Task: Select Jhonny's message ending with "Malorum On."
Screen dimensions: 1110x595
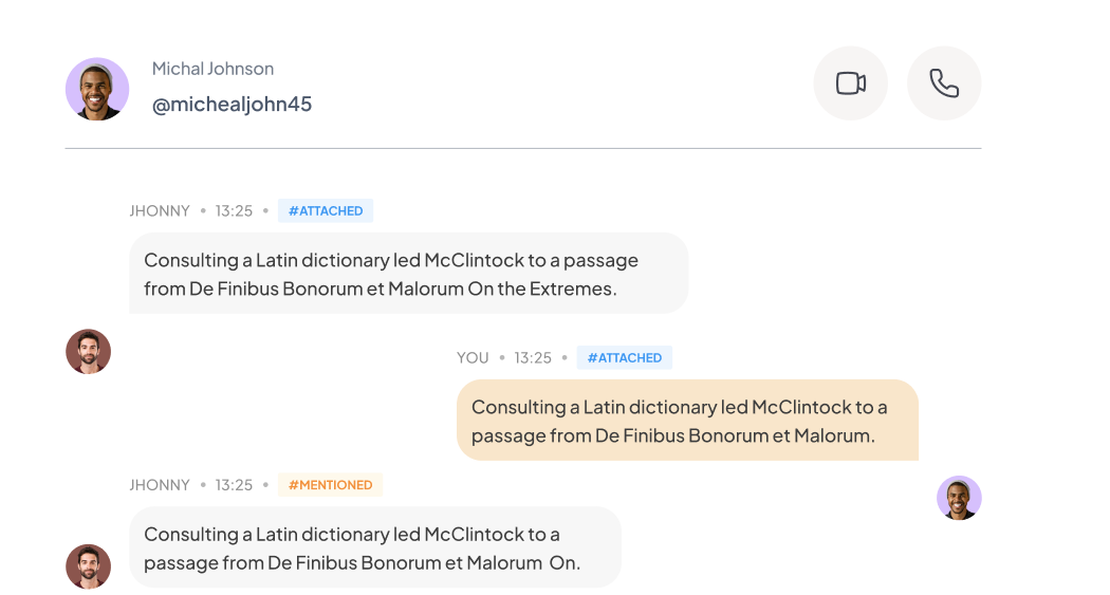Action: coord(375,548)
